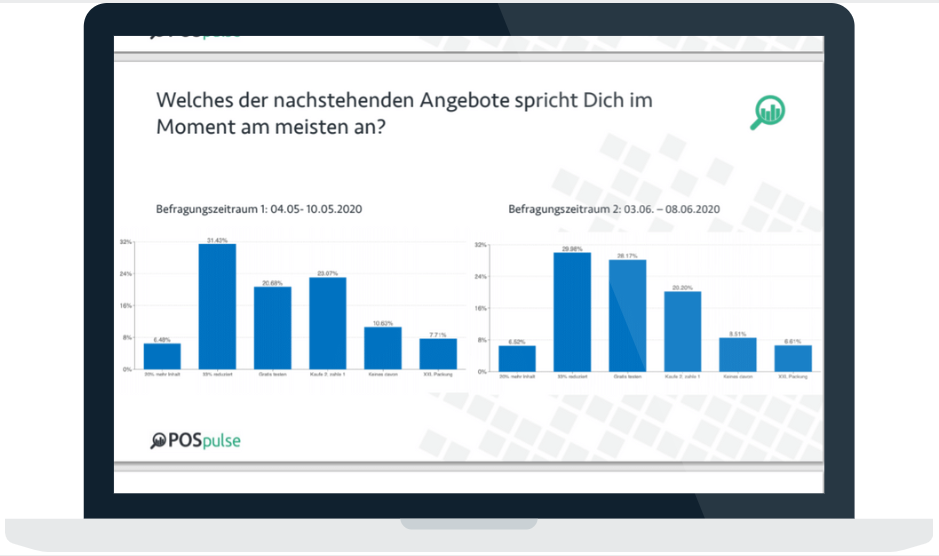Click the Befragungszeitraum 2 heading
939x556 pixels.
click(x=614, y=209)
